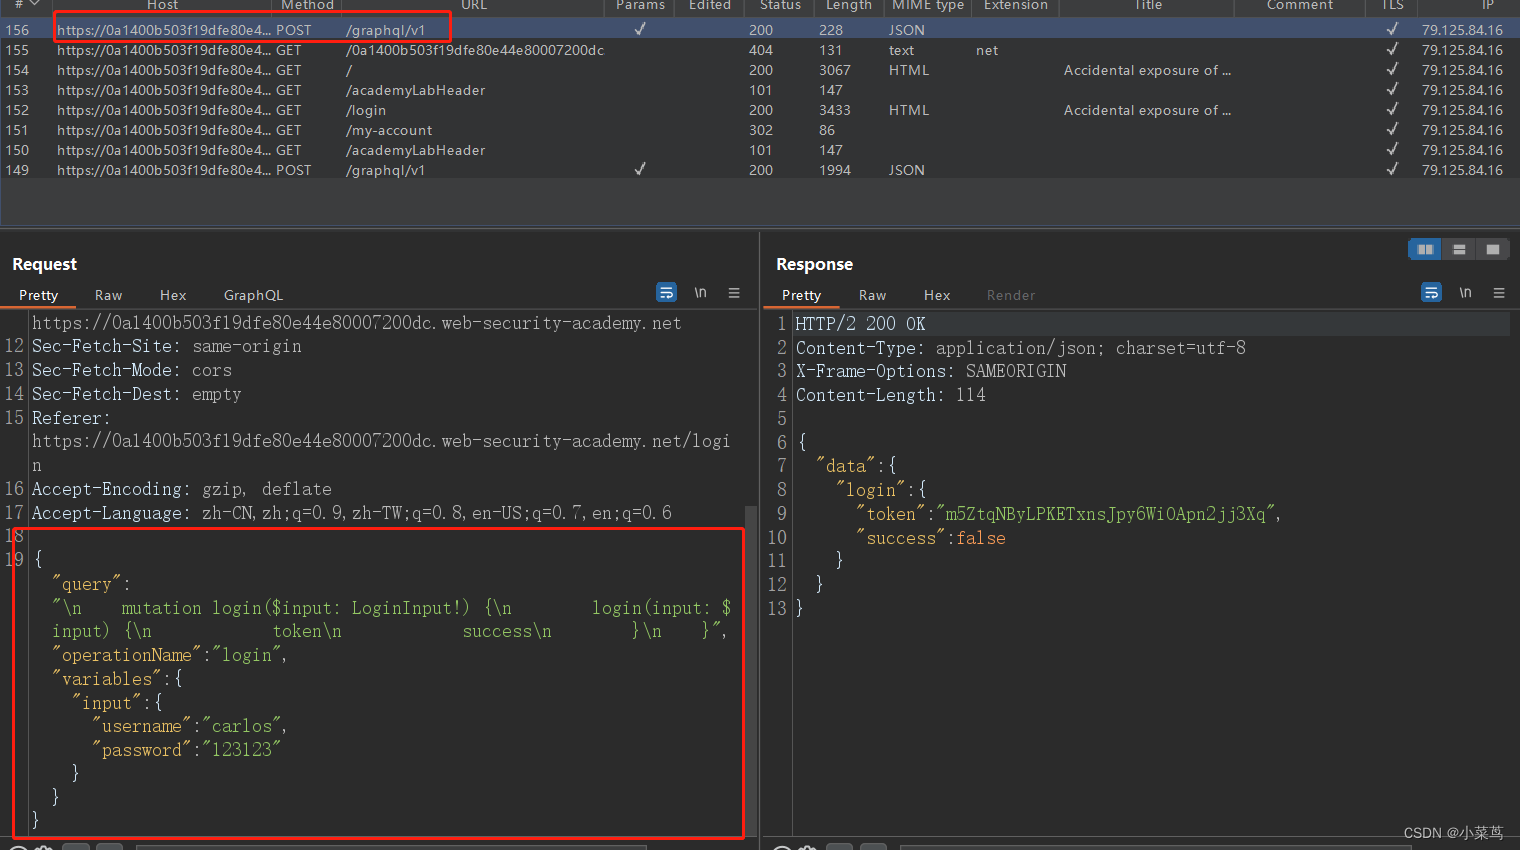
Task: Show non-printable \n characters in Request panel
Action: click(701, 292)
